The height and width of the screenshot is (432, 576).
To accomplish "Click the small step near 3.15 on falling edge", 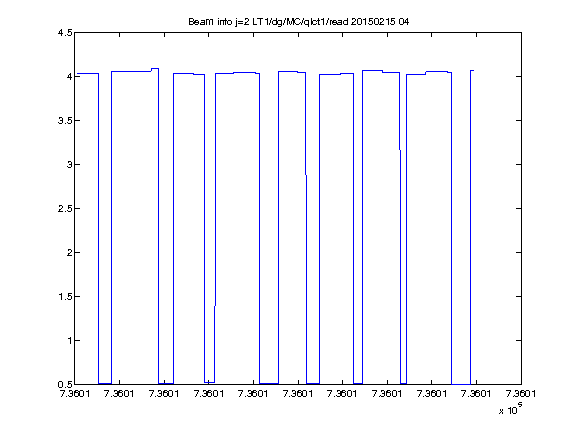I will 400,150.
